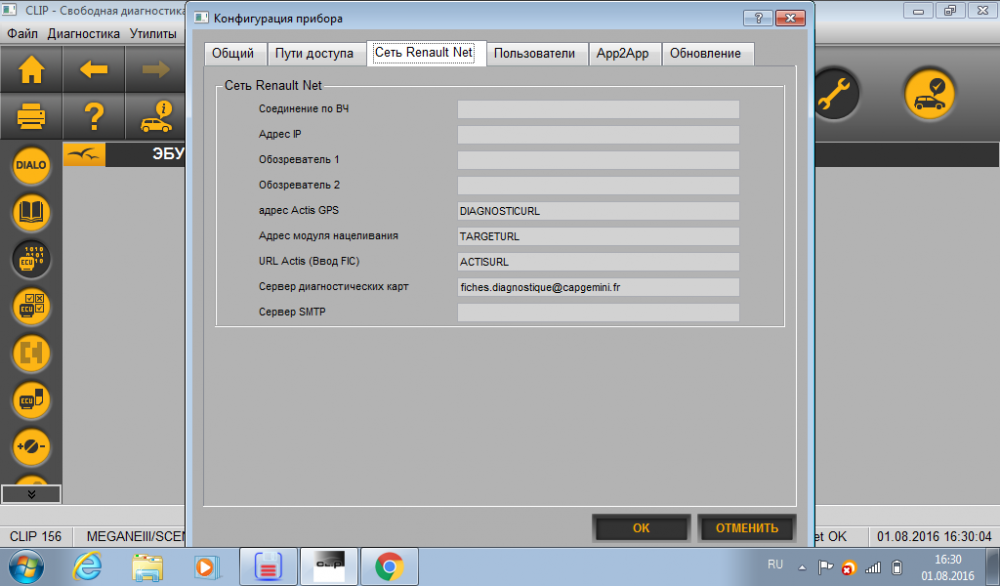Click the Home icon in the toolbar
Image resolution: width=1000 pixels, height=586 pixels.
coord(31,70)
